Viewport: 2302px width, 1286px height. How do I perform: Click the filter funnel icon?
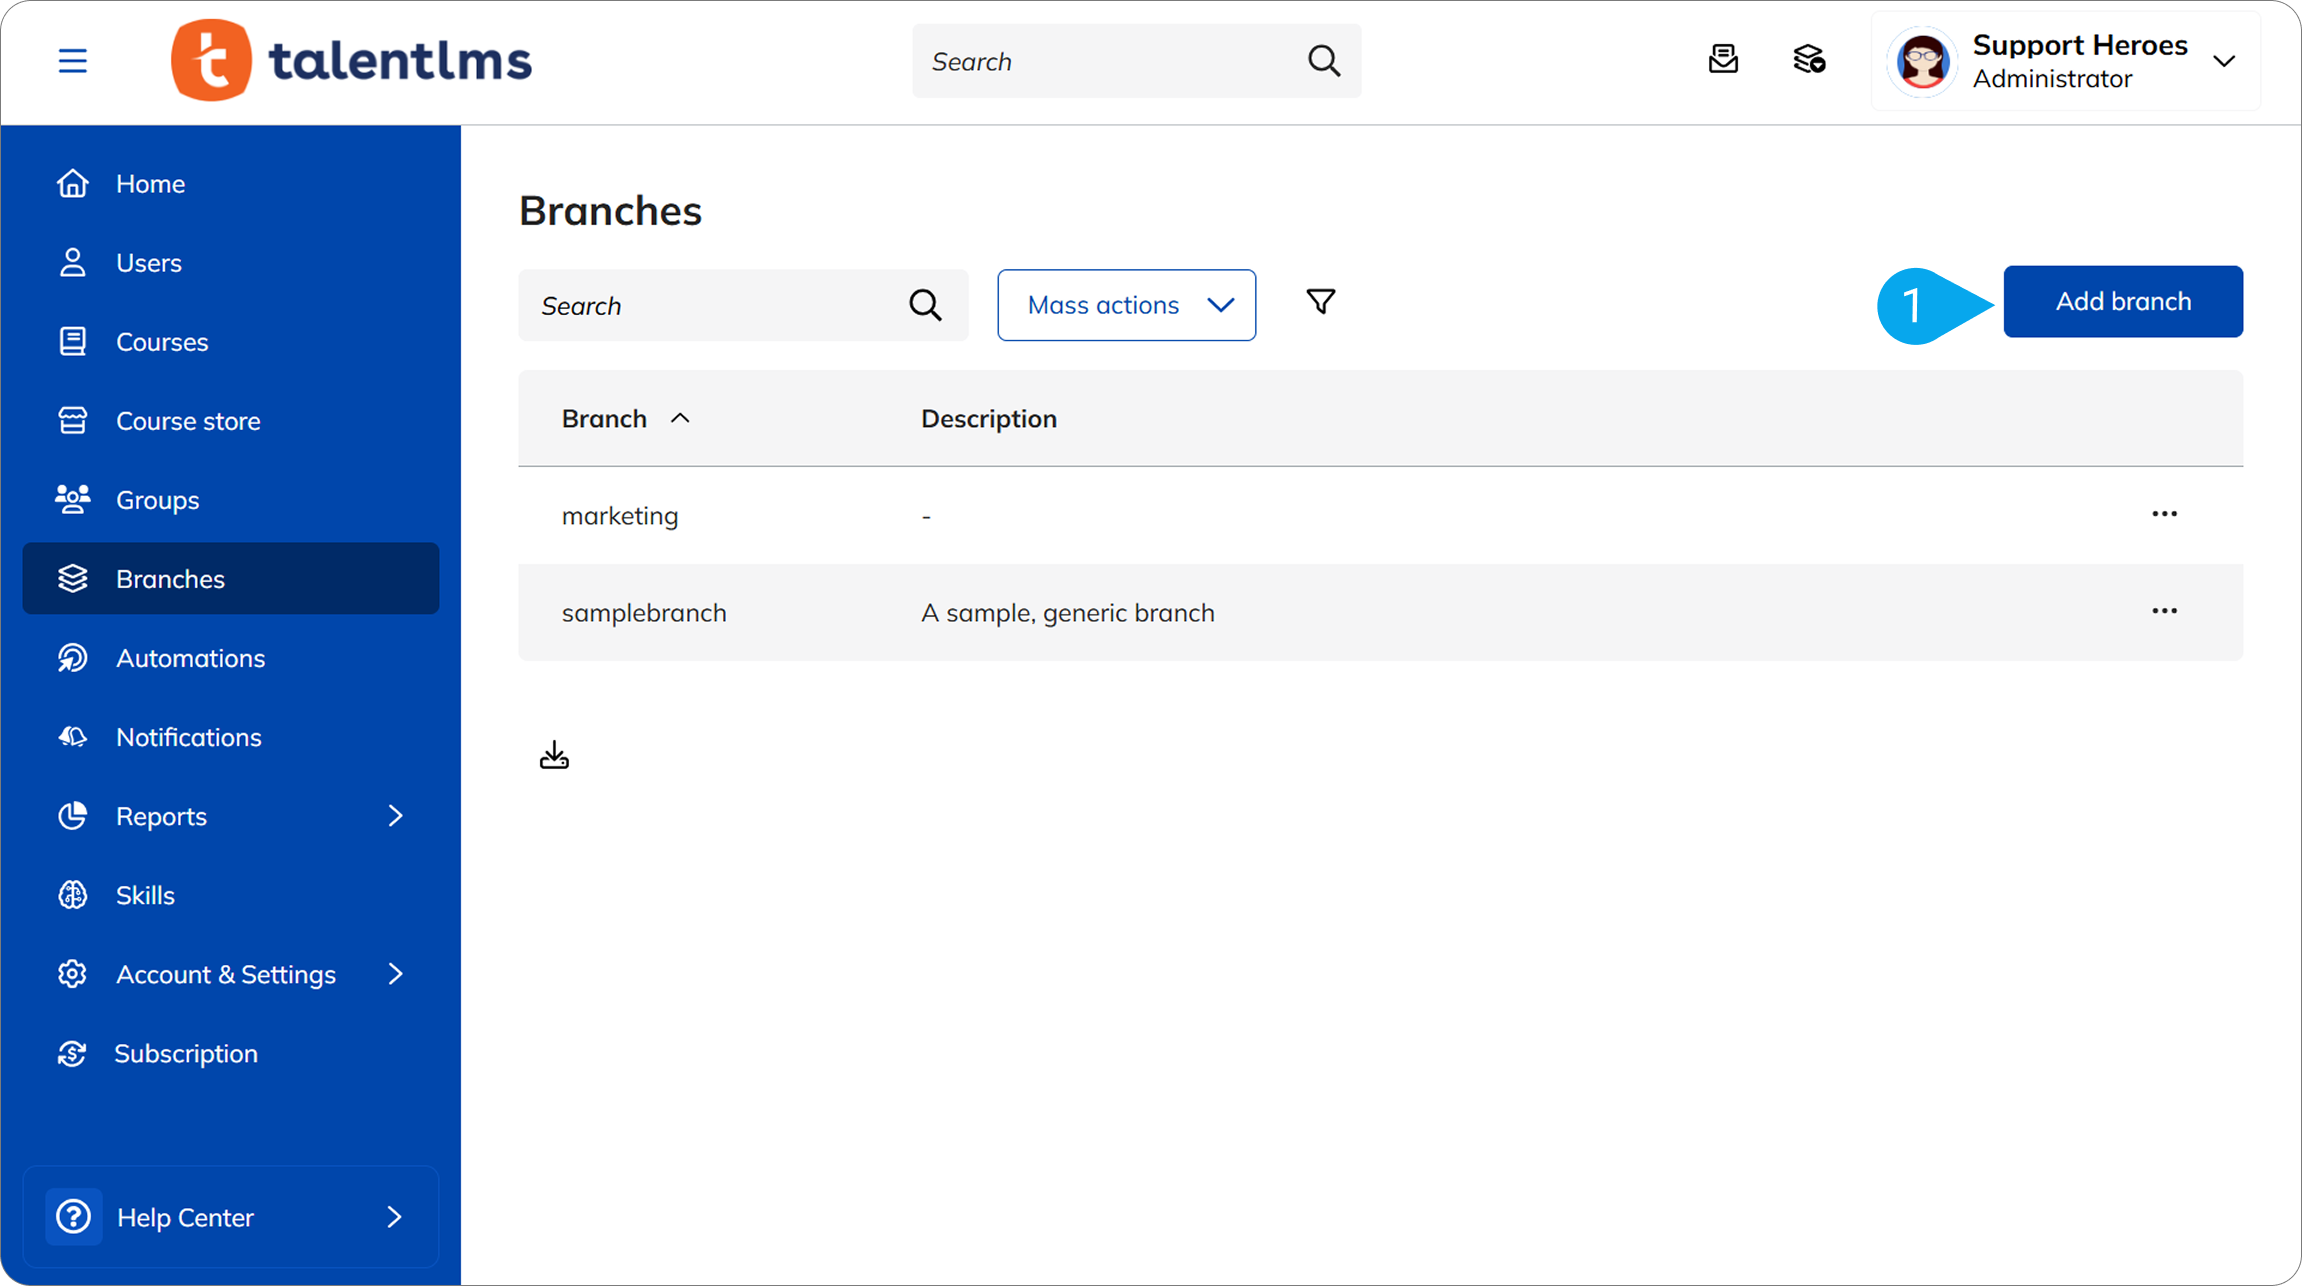1320,301
